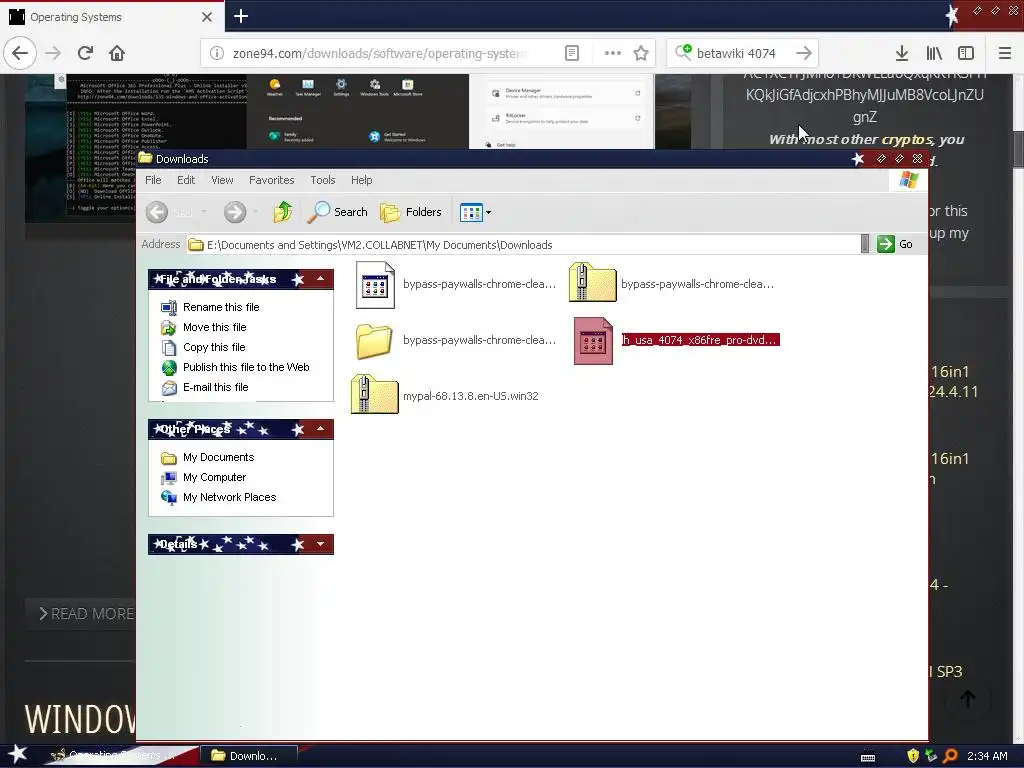Open the Help menu

coord(361,180)
